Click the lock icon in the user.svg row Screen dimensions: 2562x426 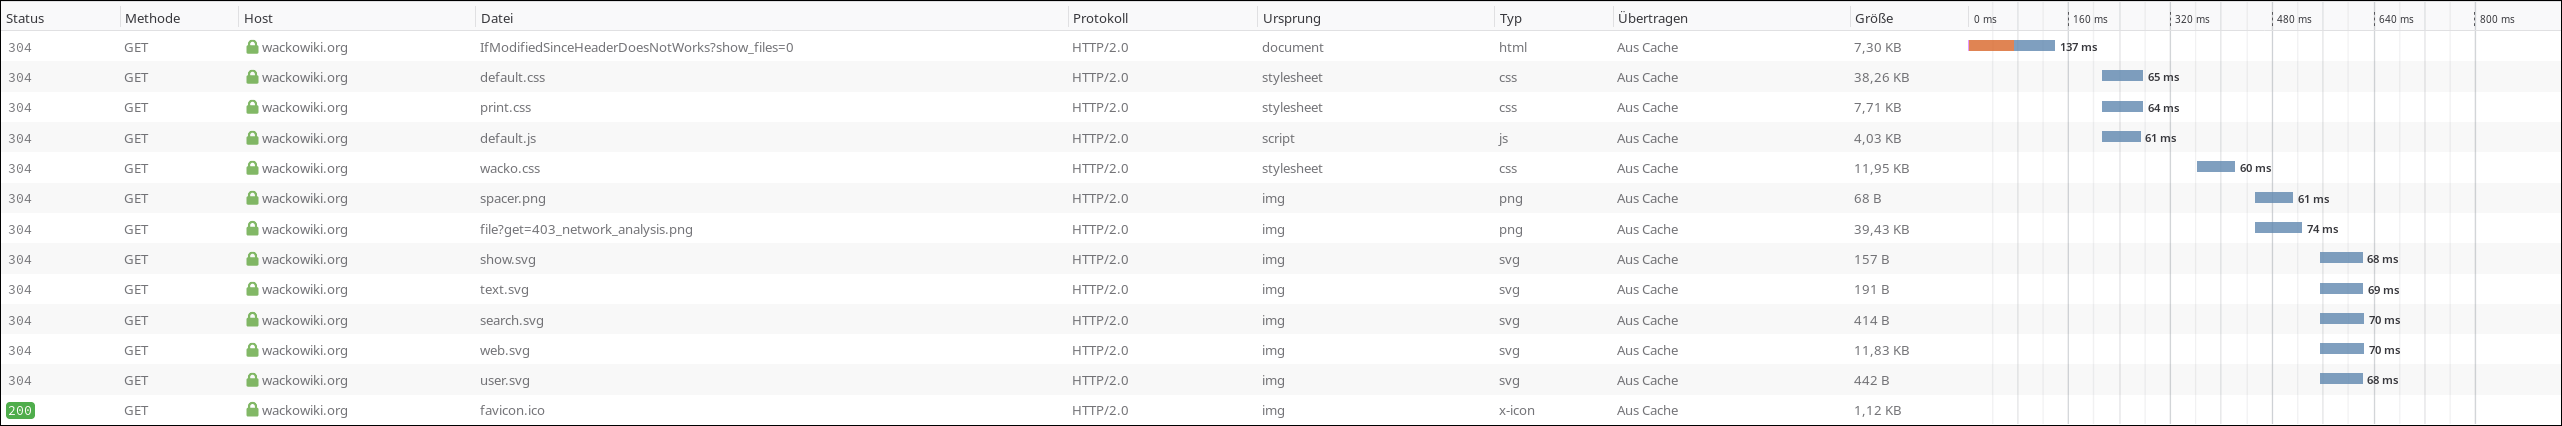tap(252, 380)
